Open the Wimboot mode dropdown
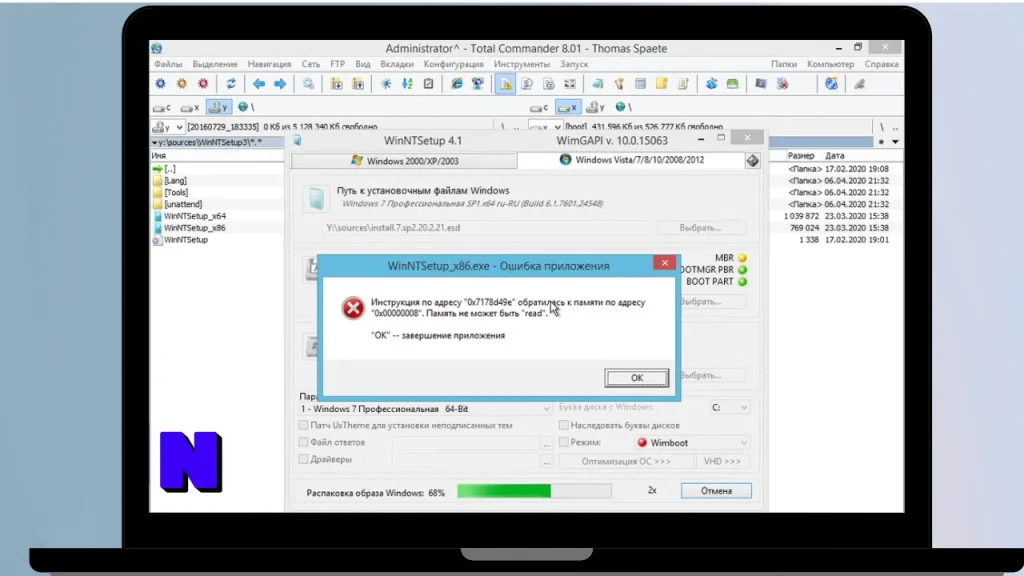This screenshot has height=576, width=1024. [692, 443]
